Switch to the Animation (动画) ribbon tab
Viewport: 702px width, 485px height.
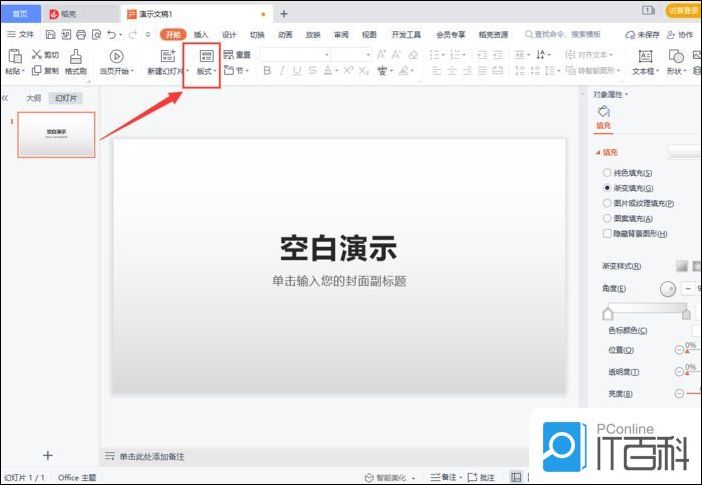point(285,34)
